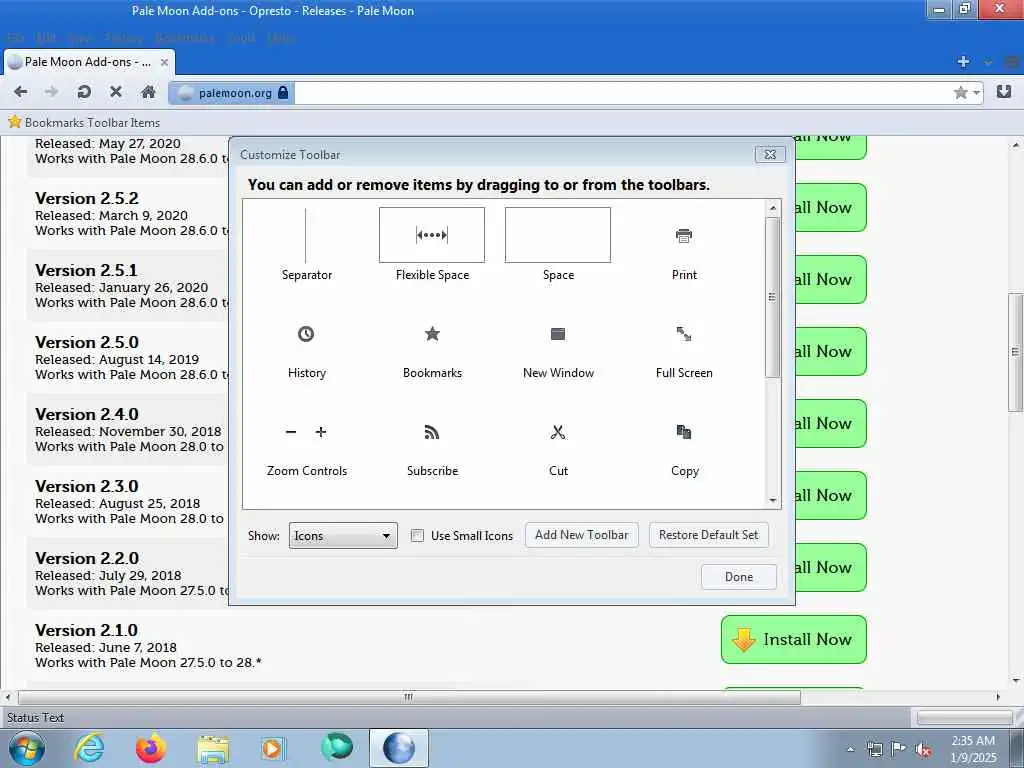Viewport: 1024px width, 768px height.
Task: Click Restore Default Set button
Action: (708, 535)
